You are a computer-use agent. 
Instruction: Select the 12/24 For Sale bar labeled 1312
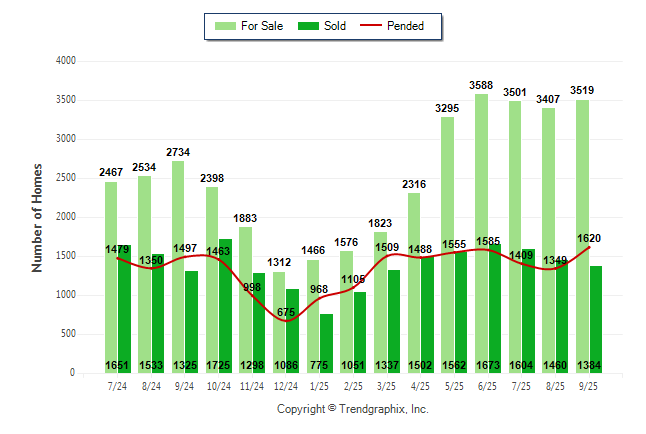[279, 320]
